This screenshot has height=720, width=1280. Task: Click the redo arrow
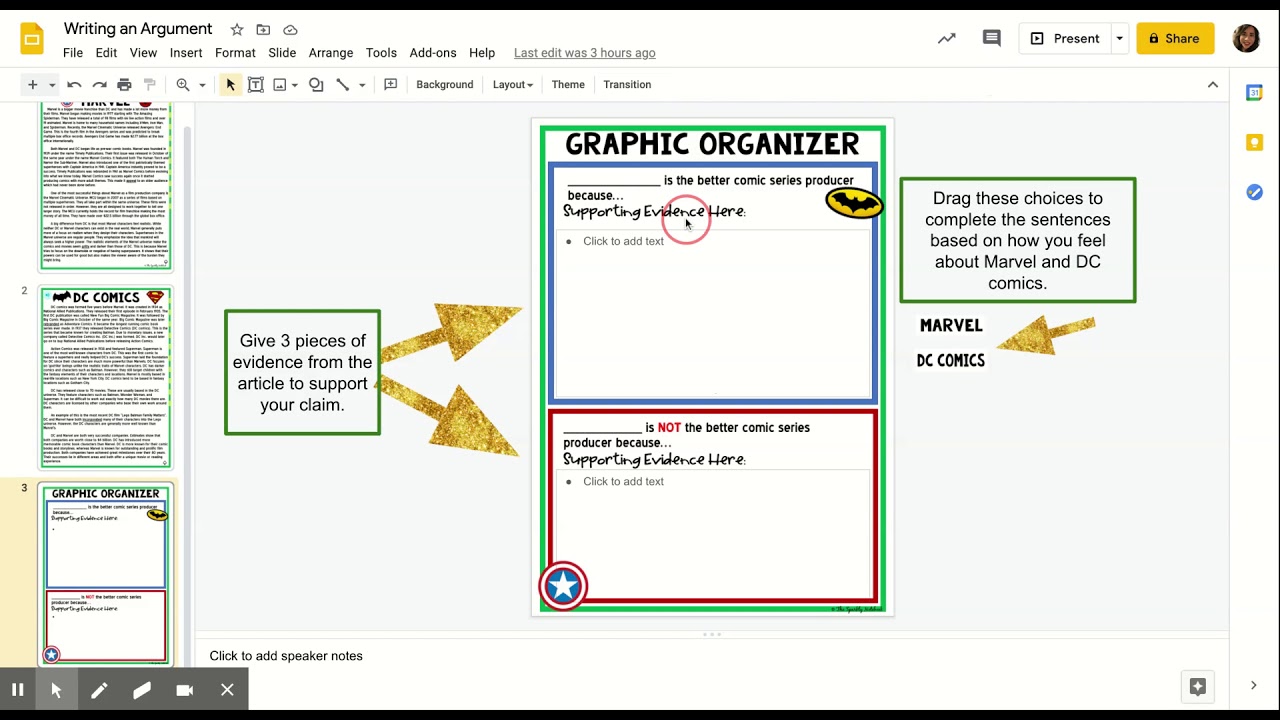point(99,85)
